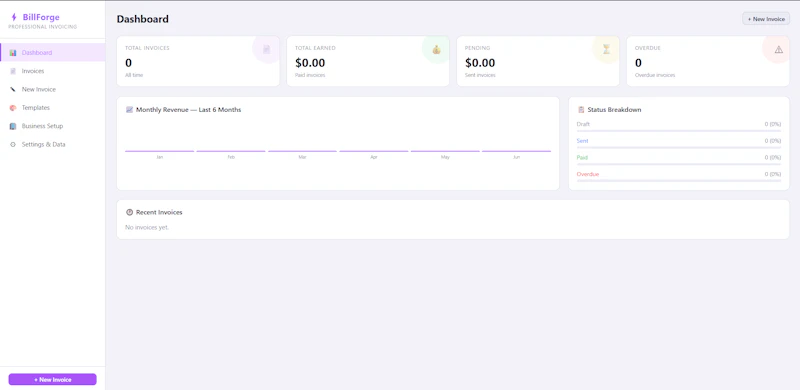Click the Settings & Data gear icon
The height and width of the screenshot is (390, 800).
click(x=13, y=144)
